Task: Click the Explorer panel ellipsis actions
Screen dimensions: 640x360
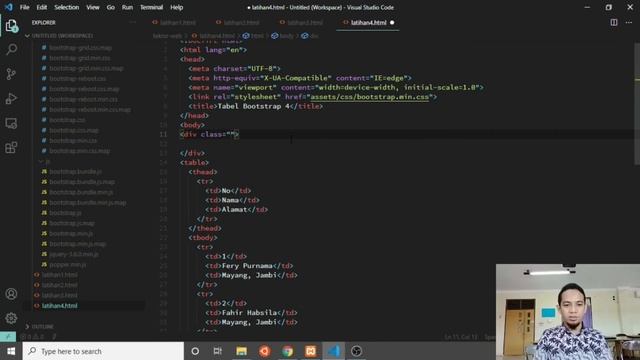Action: pos(133,22)
